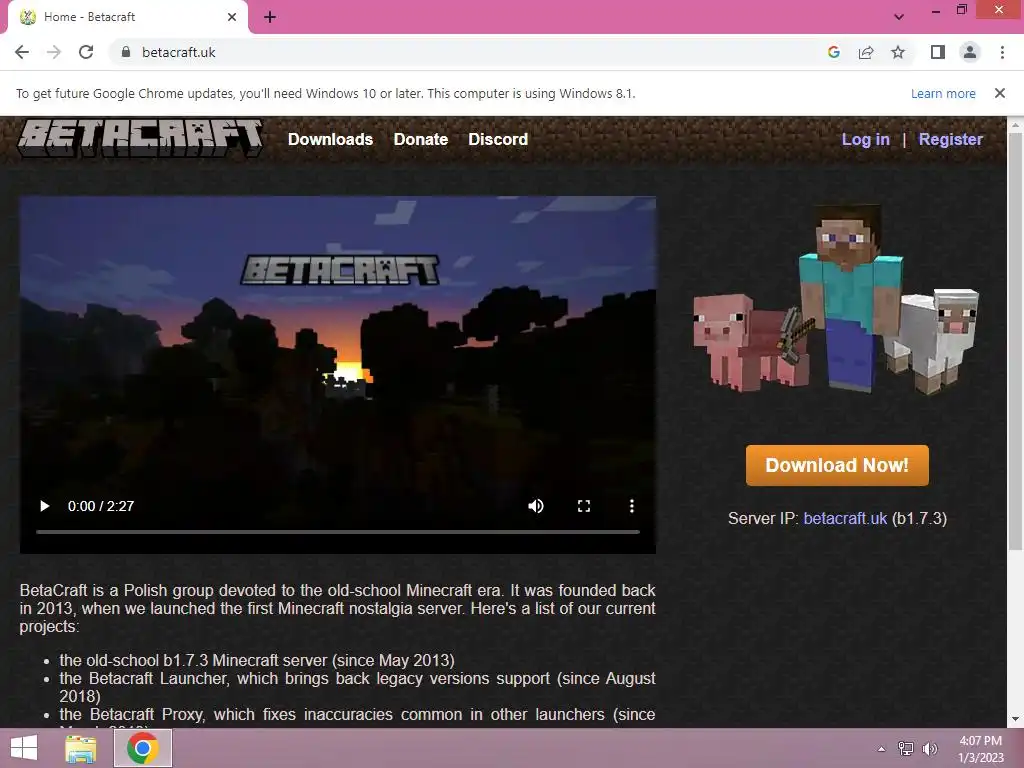Open the Chrome side panel
This screenshot has width=1024, height=768.
click(938, 52)
